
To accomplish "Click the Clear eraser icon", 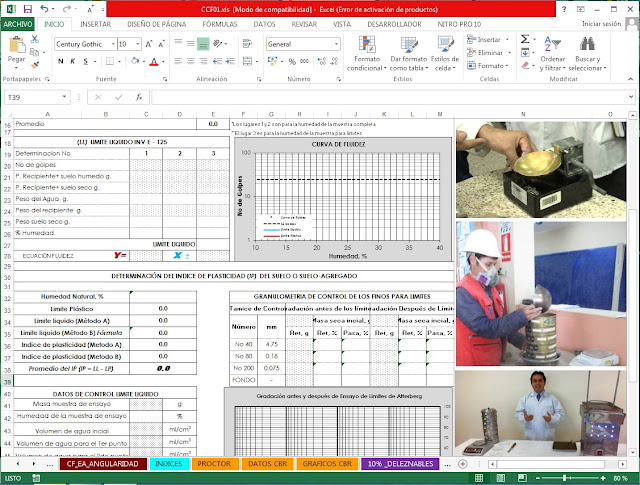I will (525, 65).
